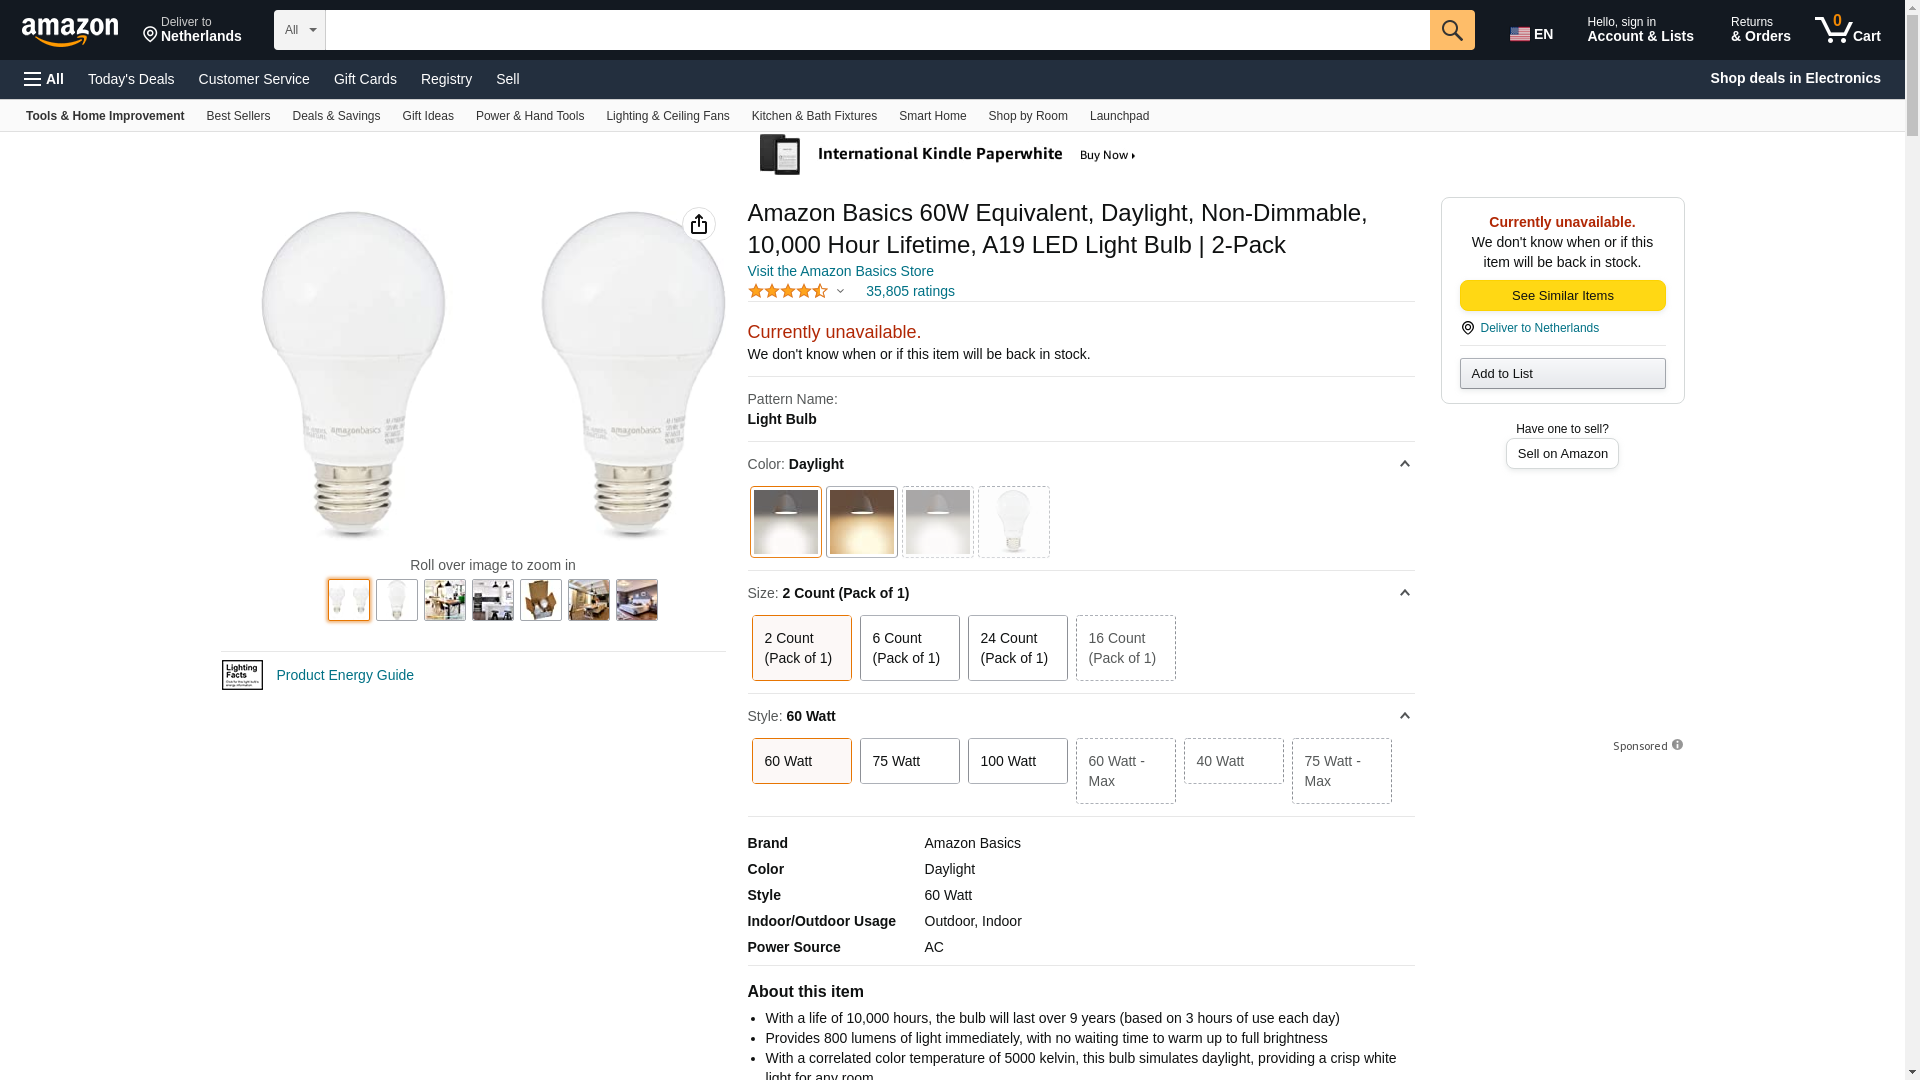The height and width of the screenshot is (1080, 1920).
Task: Visit the Amazon Basics Store link
Action: point(840,271)
